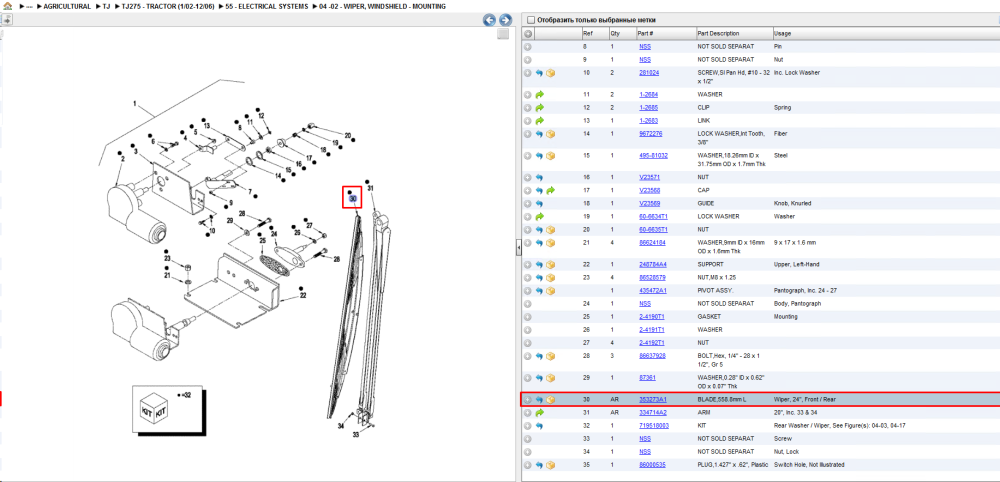
Task: Click the plus icon in table header
Action: (x=528, y=33)
